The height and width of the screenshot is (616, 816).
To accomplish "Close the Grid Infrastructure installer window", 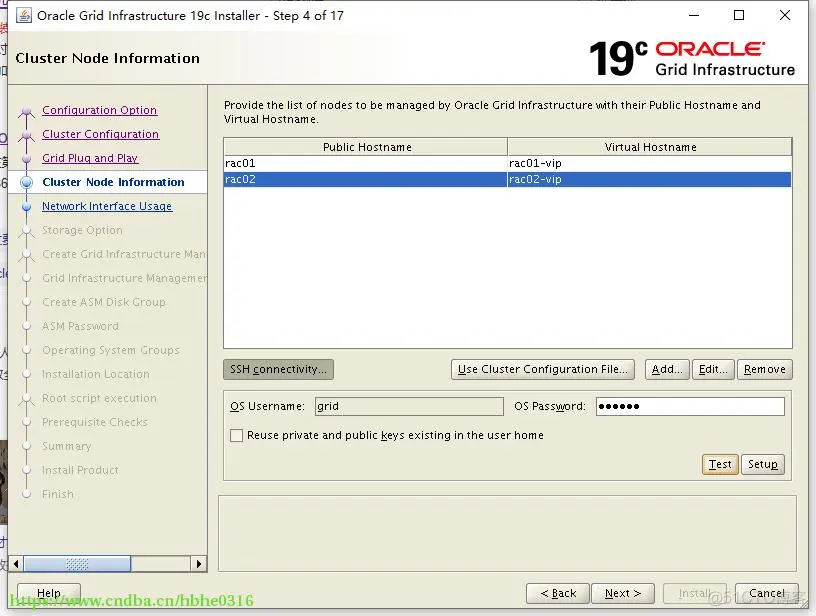I will (x=785, y=15).
